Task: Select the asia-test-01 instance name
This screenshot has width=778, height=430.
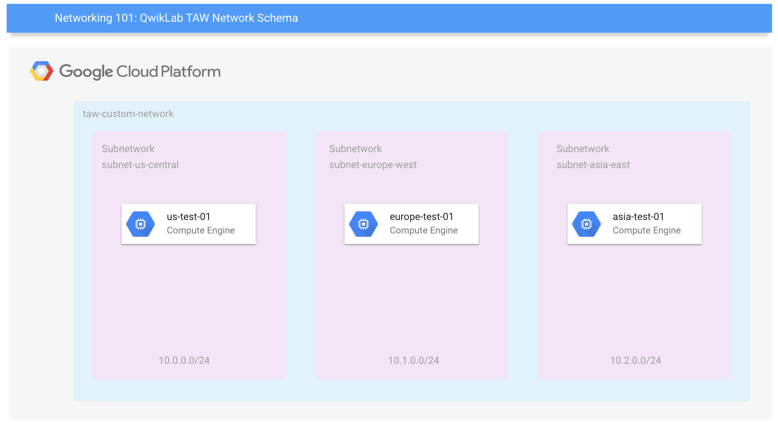Action: click(x=638, y=217)
